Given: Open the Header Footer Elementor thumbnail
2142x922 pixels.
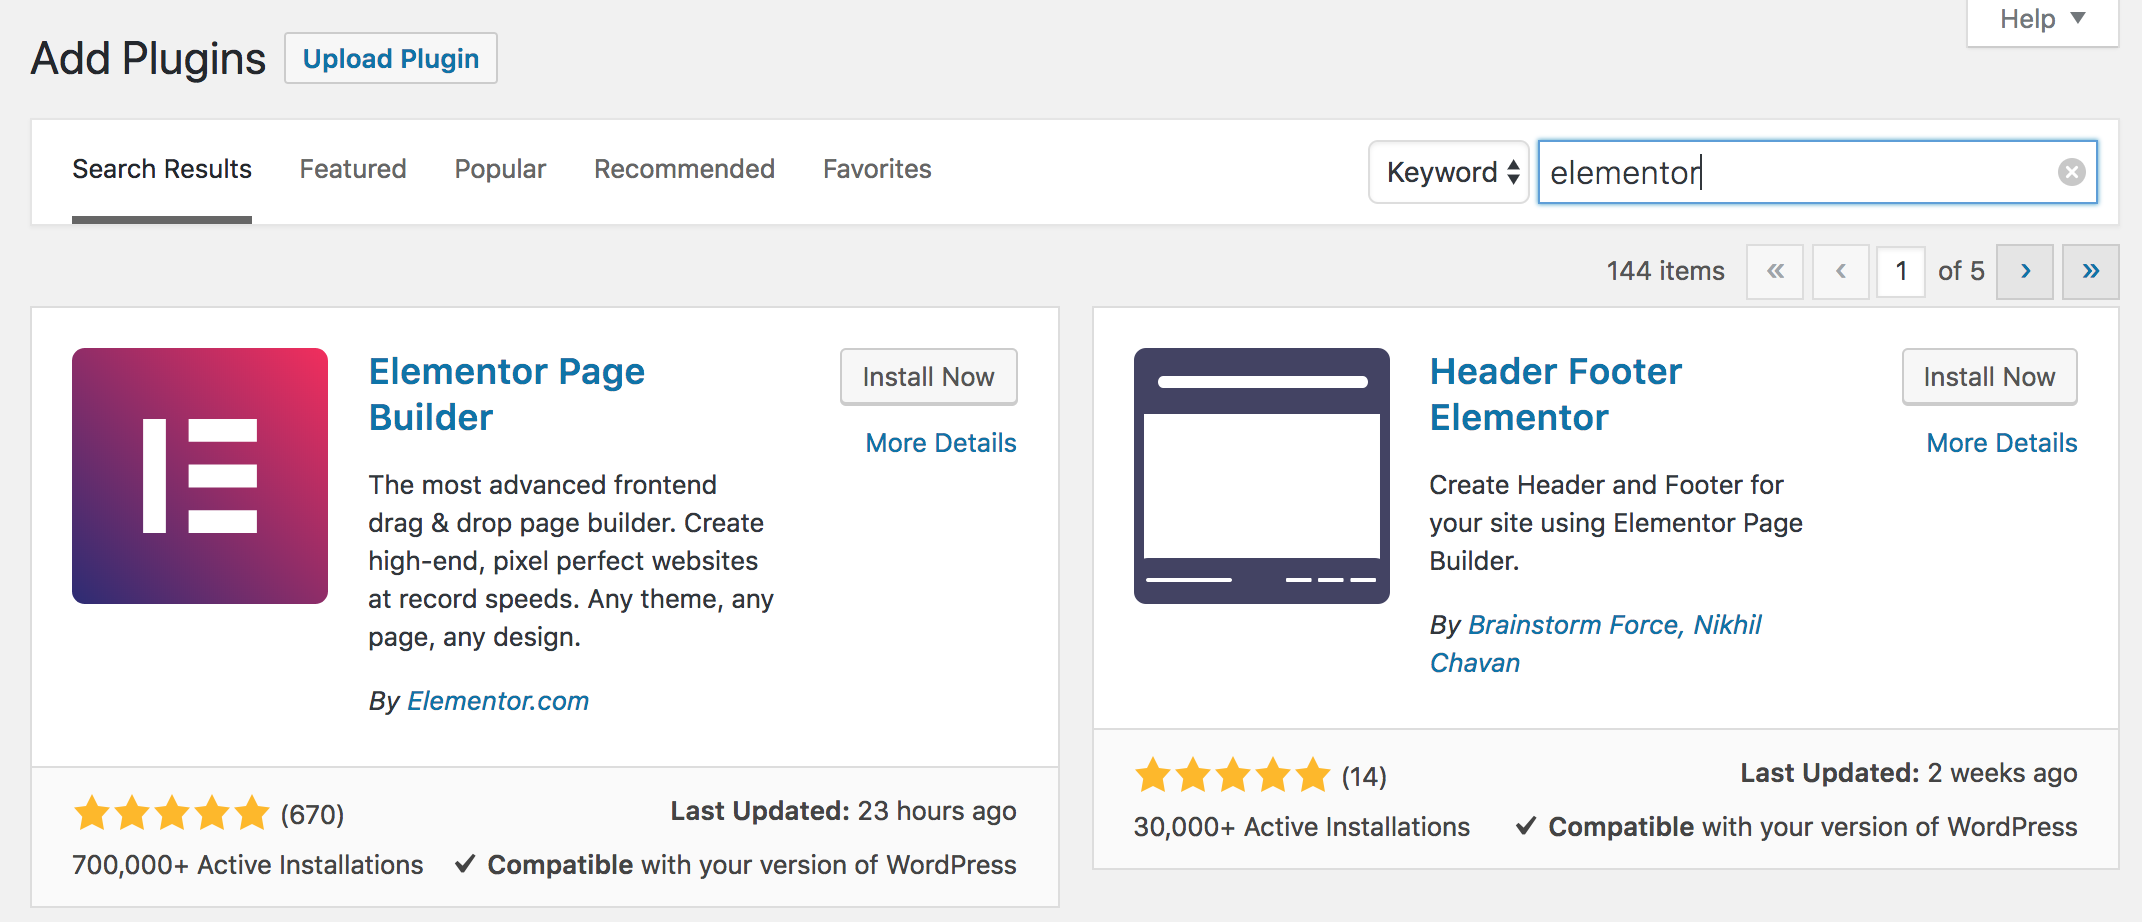Looking at the screenshot, I should [1262, 476].
